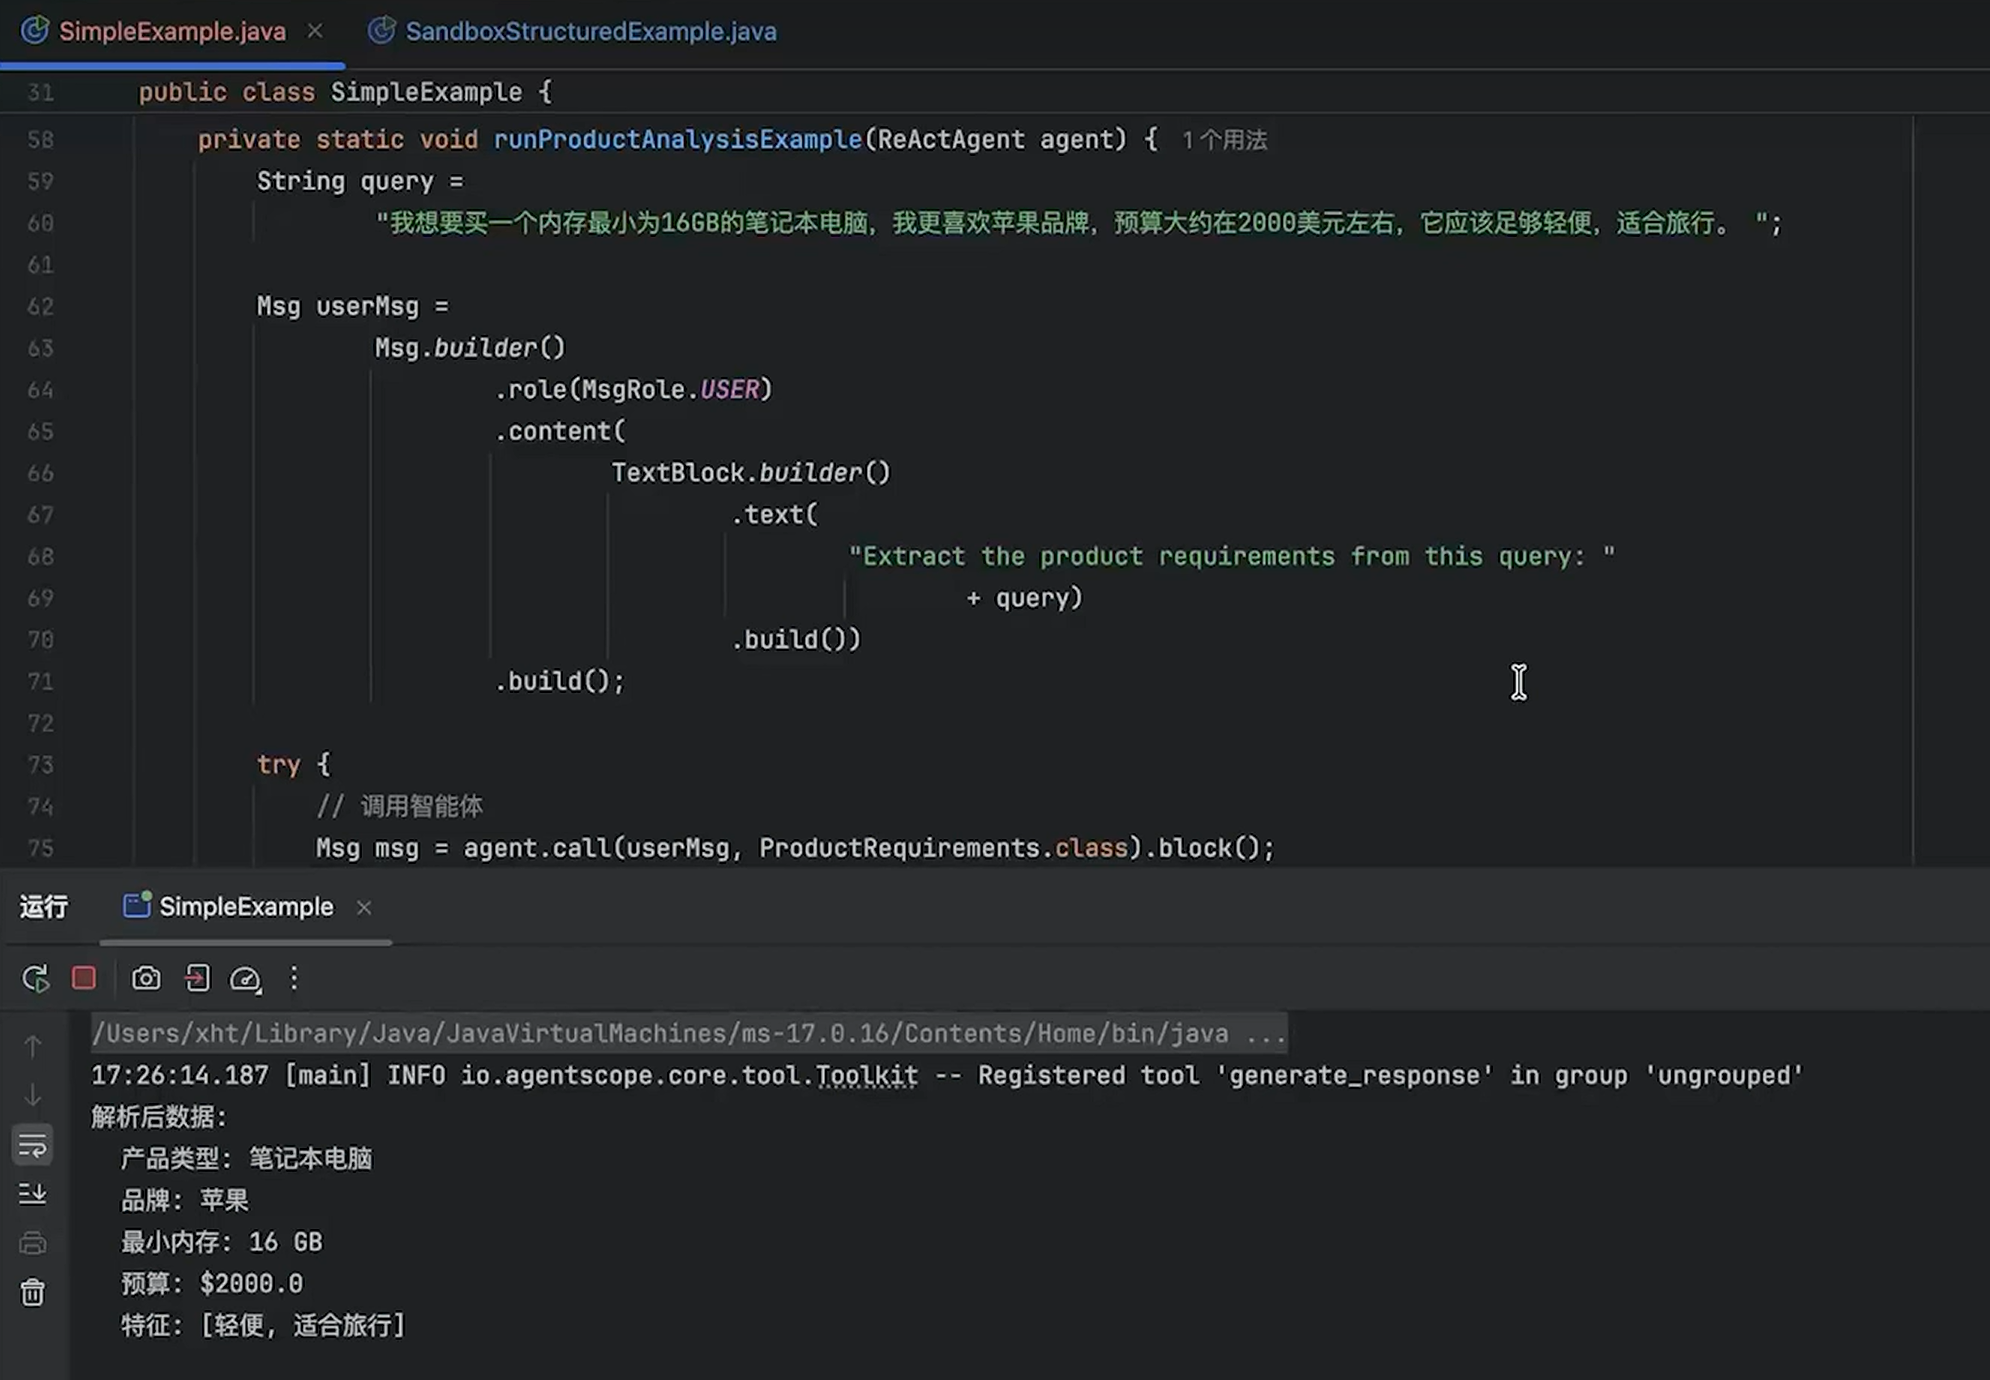The image size is (1990, 1380).
Task: Stop the running process
Action: pos(84,978)
